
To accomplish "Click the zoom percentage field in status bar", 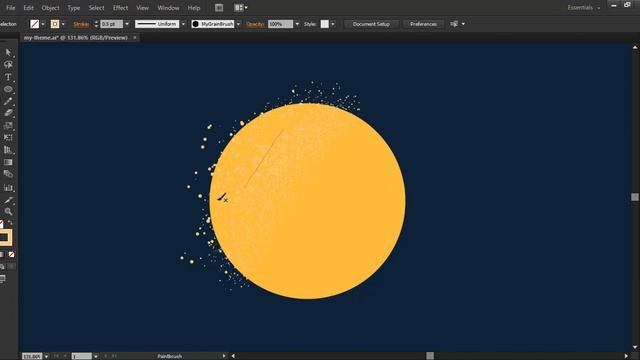I will coord(32,356).
